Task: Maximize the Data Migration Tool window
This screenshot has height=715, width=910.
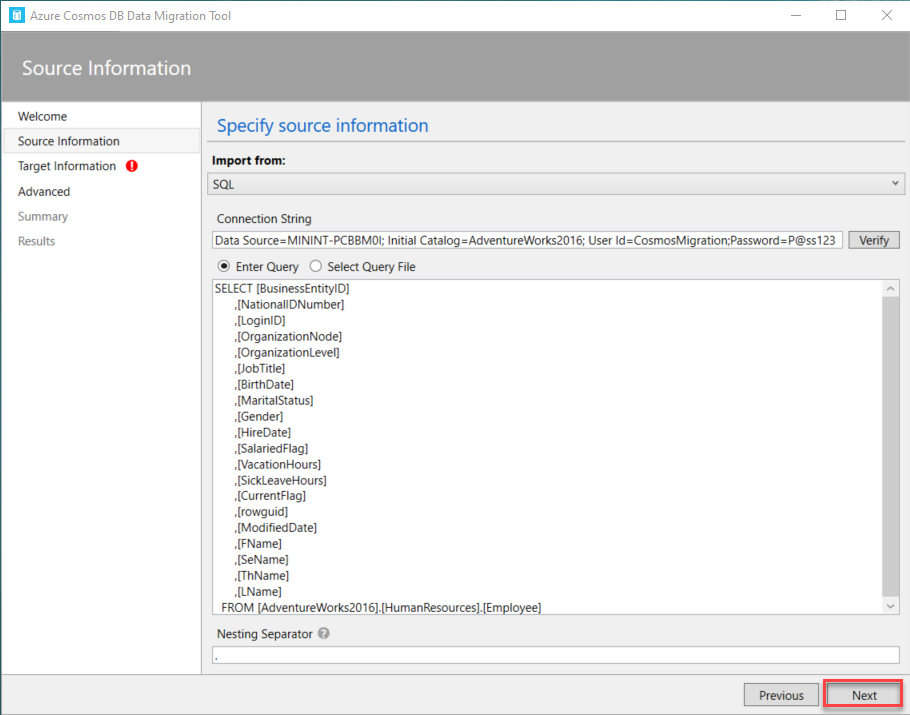Action: [x=841, y=15]
